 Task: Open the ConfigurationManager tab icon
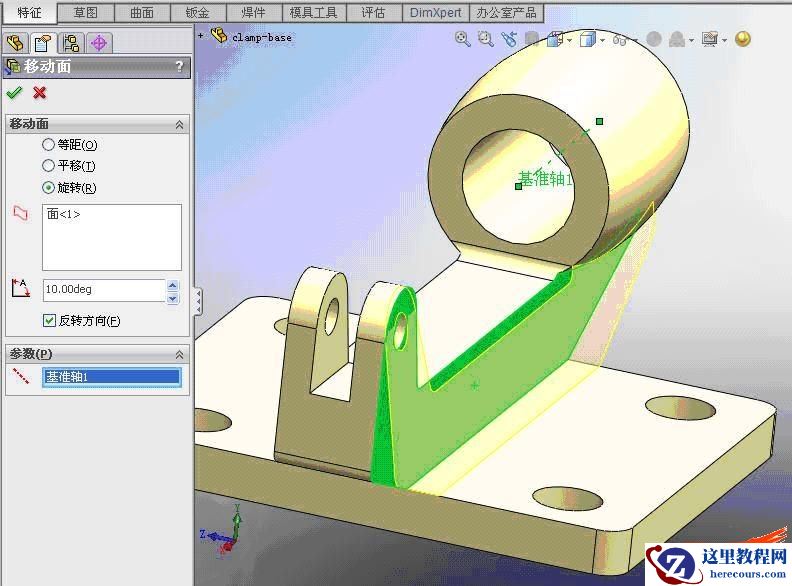click(x=70, y=43)
